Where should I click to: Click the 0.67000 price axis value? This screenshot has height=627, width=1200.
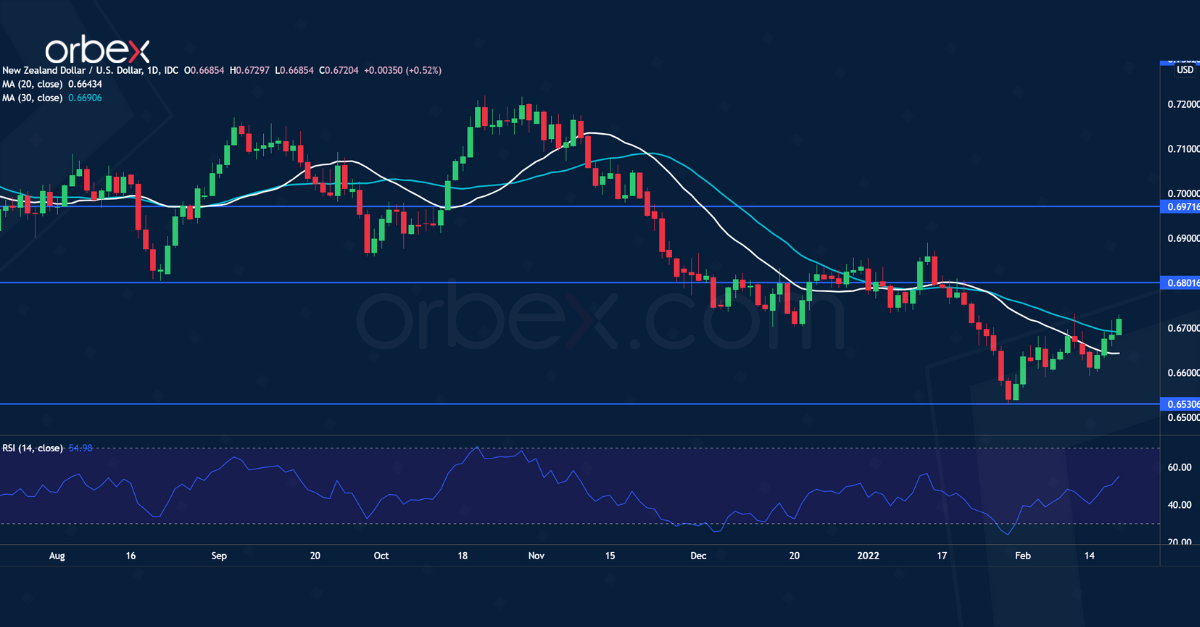[x=1183, y=328]
